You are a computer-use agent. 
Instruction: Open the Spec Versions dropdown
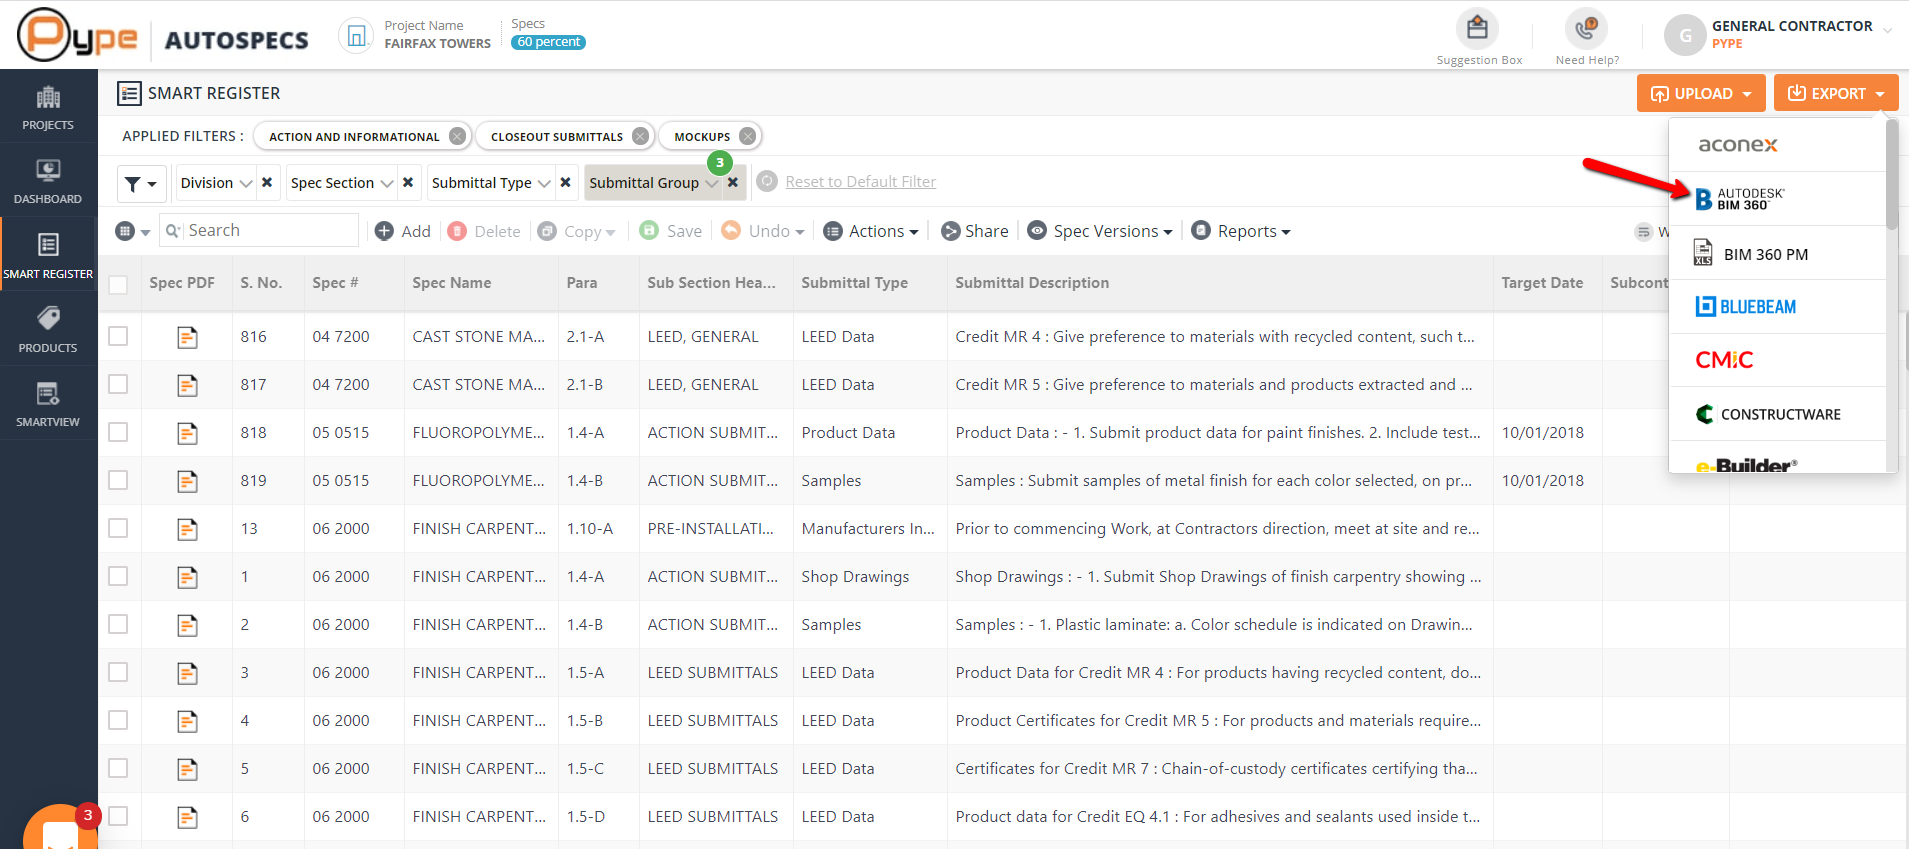point(1100,231)
